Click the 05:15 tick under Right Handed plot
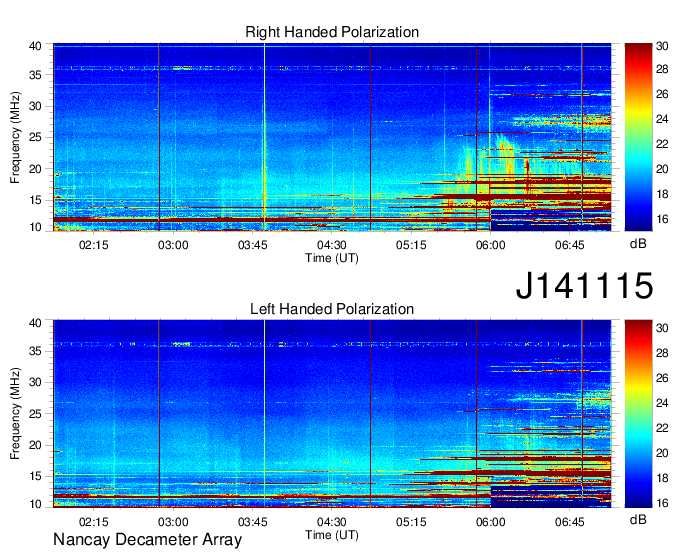 point(411,245)
